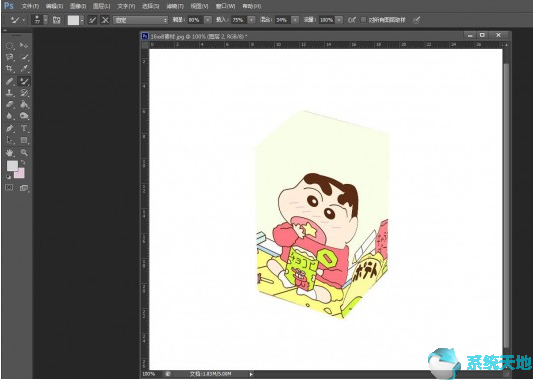Open the Load percentage slider arrow
533x380 pixels.
click(252, 20)
